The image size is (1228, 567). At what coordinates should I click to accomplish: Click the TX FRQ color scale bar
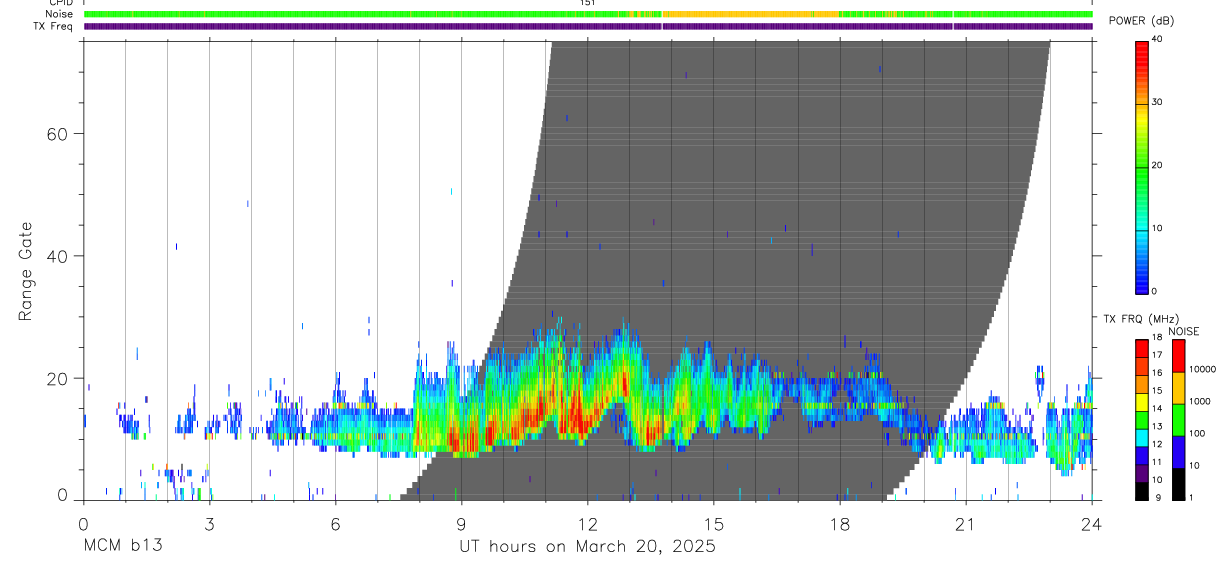click(x=1142, y=419)
